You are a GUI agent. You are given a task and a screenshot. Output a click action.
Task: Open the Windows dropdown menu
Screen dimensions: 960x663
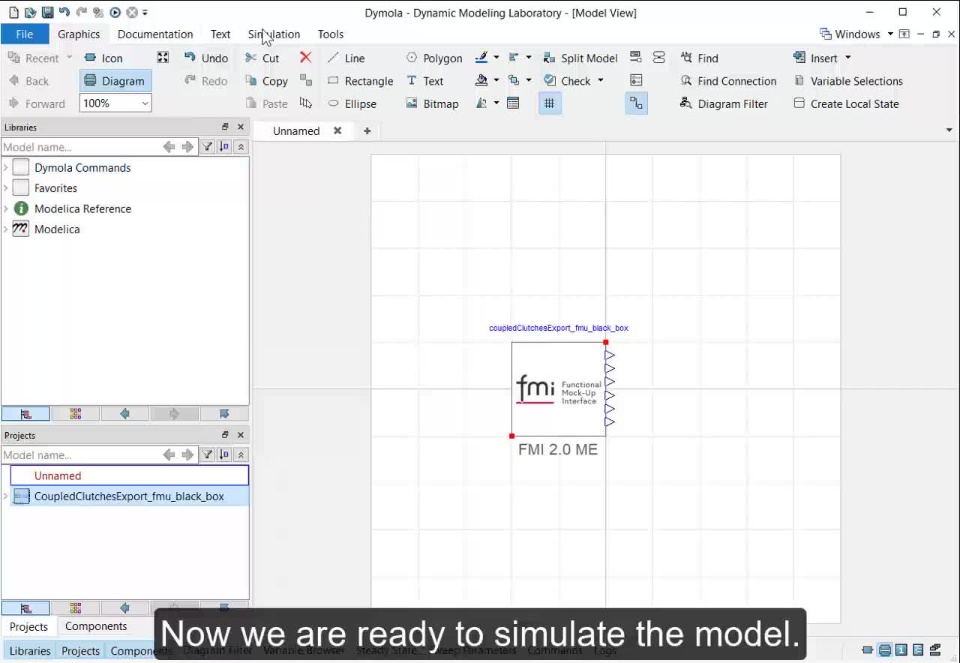pos(856,34)
